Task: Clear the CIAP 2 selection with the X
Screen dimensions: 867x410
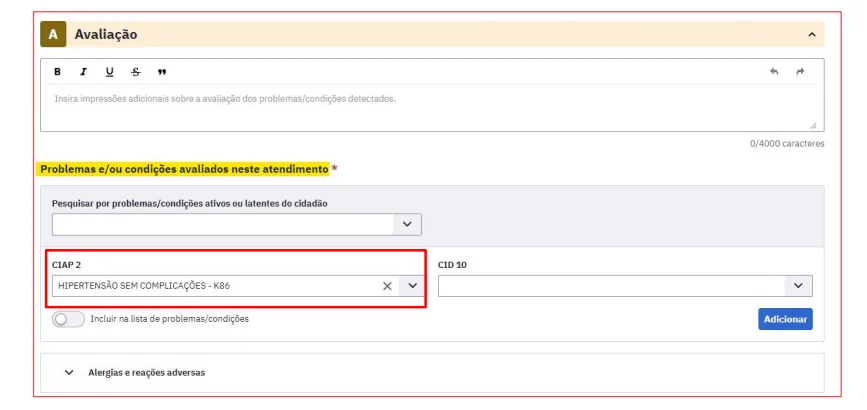Action: click(x=388, y=286)
